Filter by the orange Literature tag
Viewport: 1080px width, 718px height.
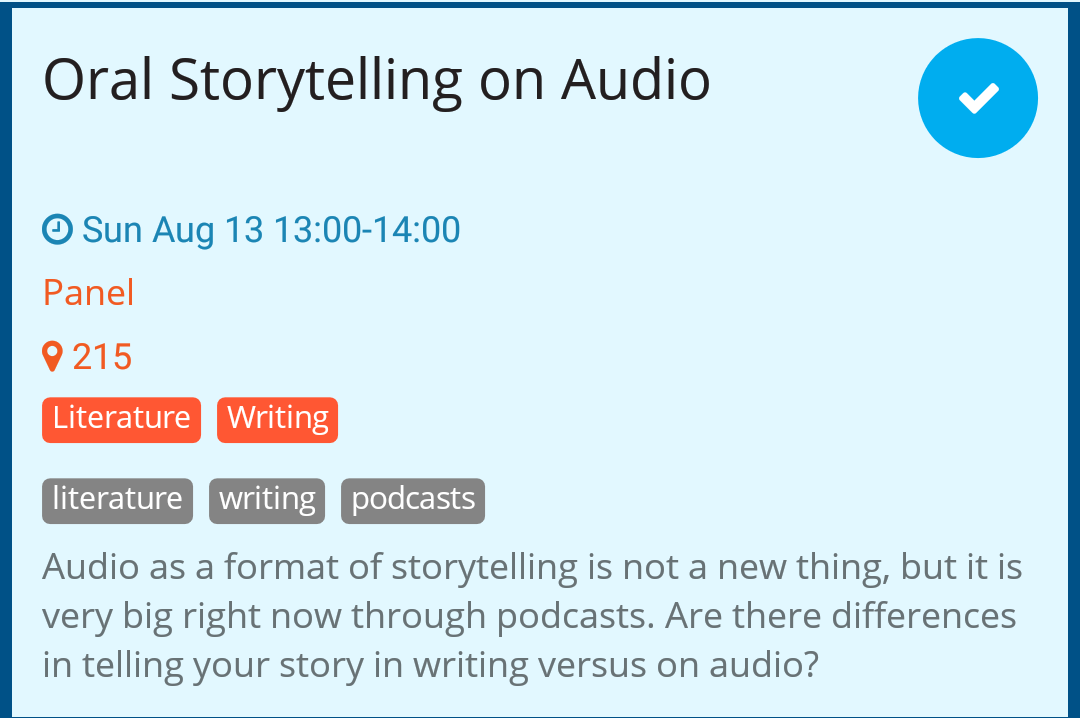coord(121,420)
